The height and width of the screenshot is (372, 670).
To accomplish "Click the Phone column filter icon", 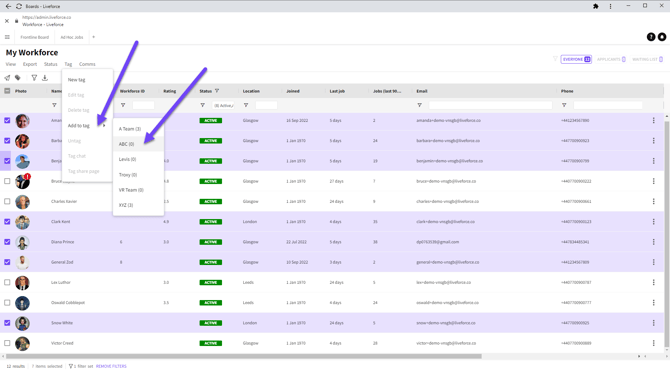I will click(x=564, y=105).
